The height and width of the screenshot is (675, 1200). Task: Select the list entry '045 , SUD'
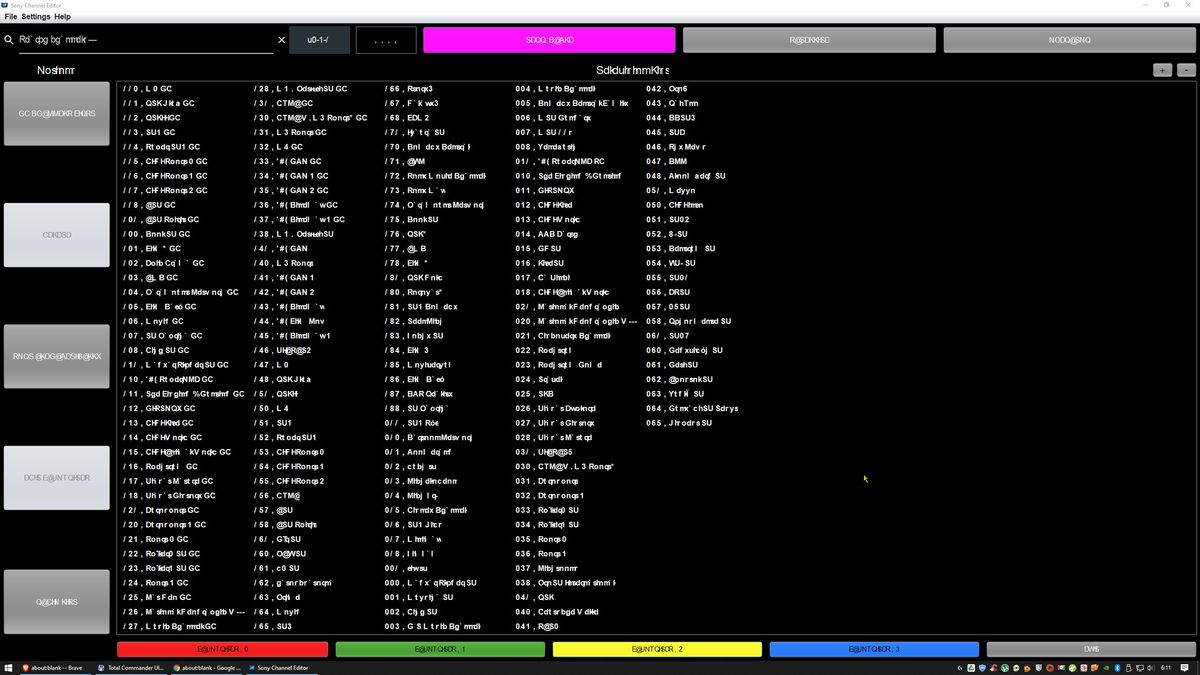tap(666, 132)
